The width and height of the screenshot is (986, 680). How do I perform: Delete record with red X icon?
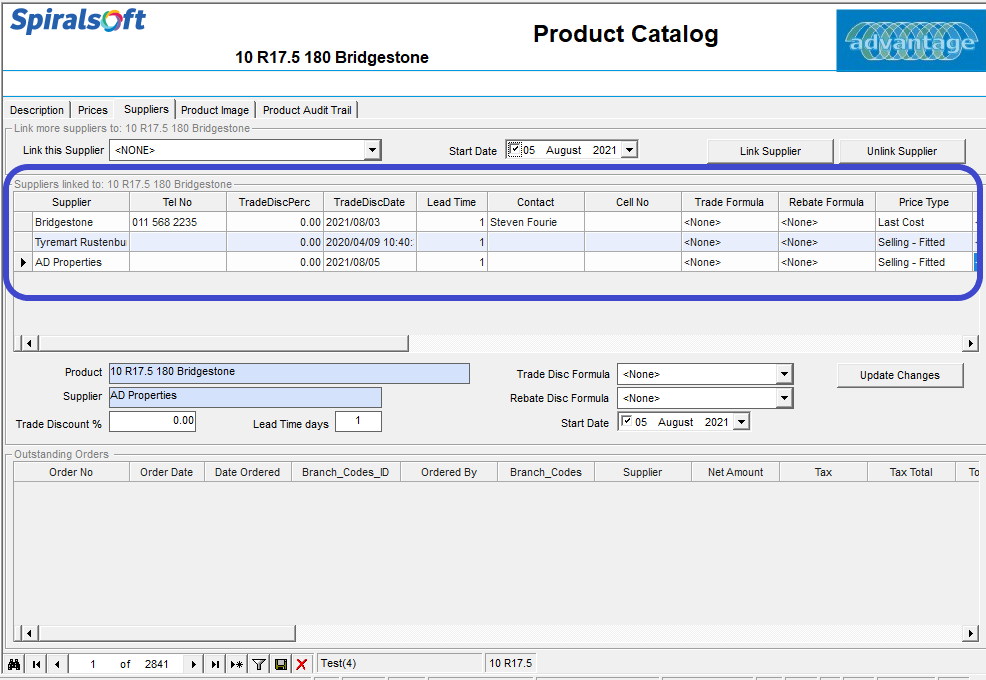tap(302, 664)
